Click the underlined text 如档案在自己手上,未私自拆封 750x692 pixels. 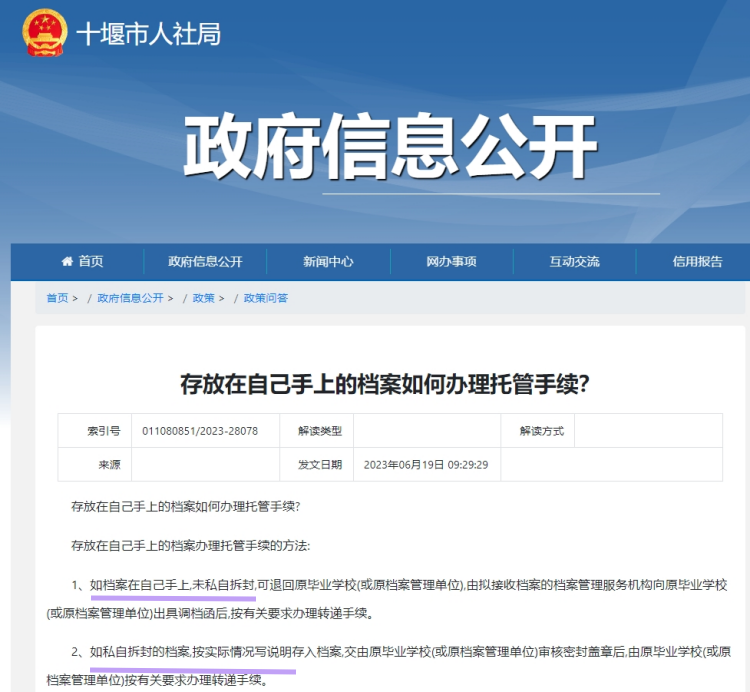[x=172, y=585]
